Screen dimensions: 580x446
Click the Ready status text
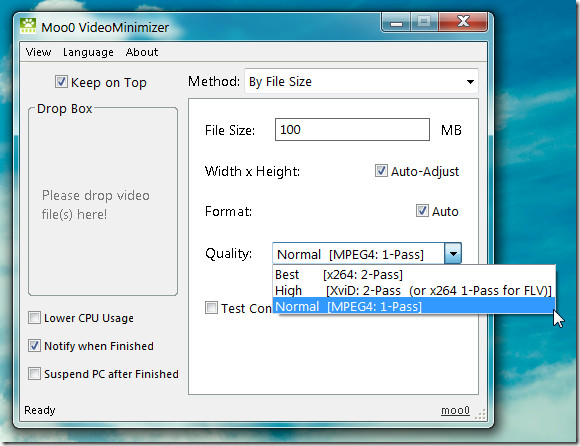(40, 410)
